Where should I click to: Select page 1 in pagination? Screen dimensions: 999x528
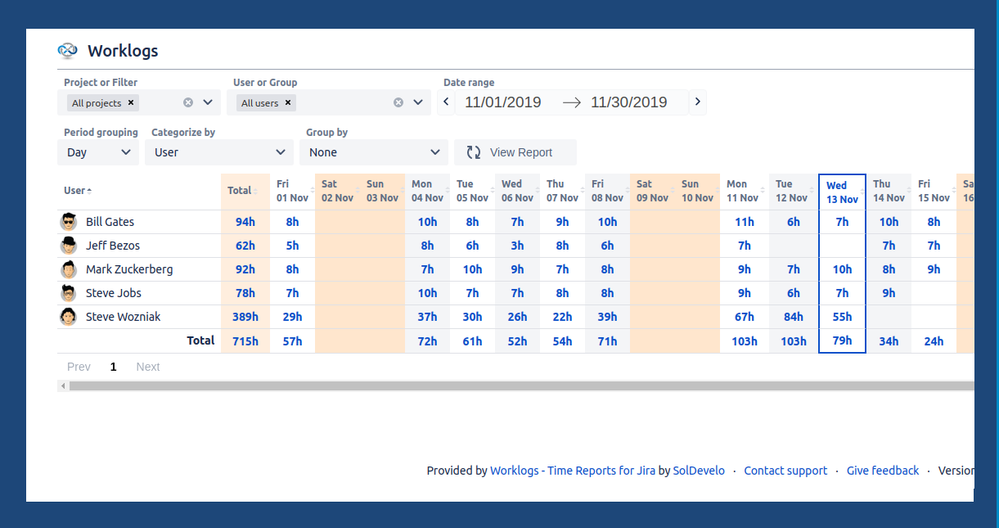pos(113,367)
